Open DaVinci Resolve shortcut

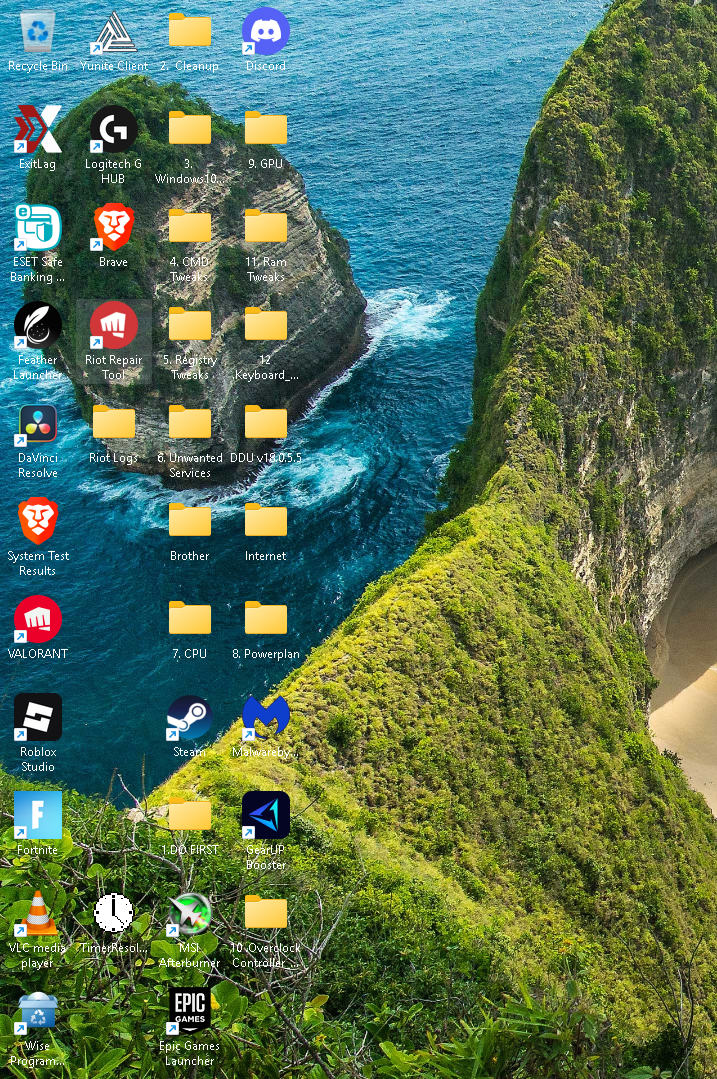click(38, 423)
